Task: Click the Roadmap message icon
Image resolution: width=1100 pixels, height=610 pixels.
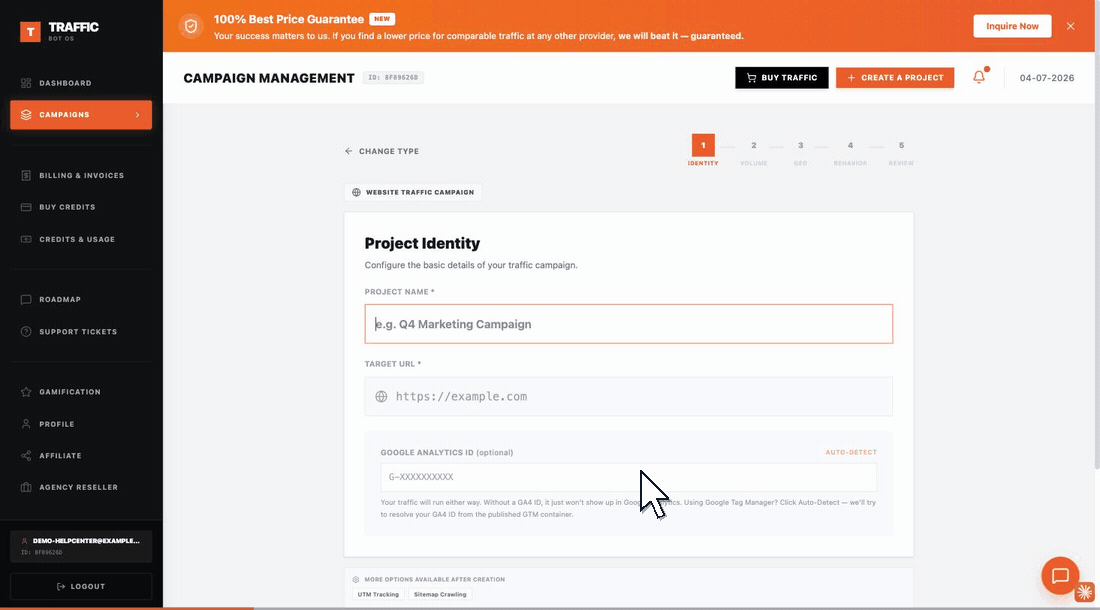Action: 26,299
